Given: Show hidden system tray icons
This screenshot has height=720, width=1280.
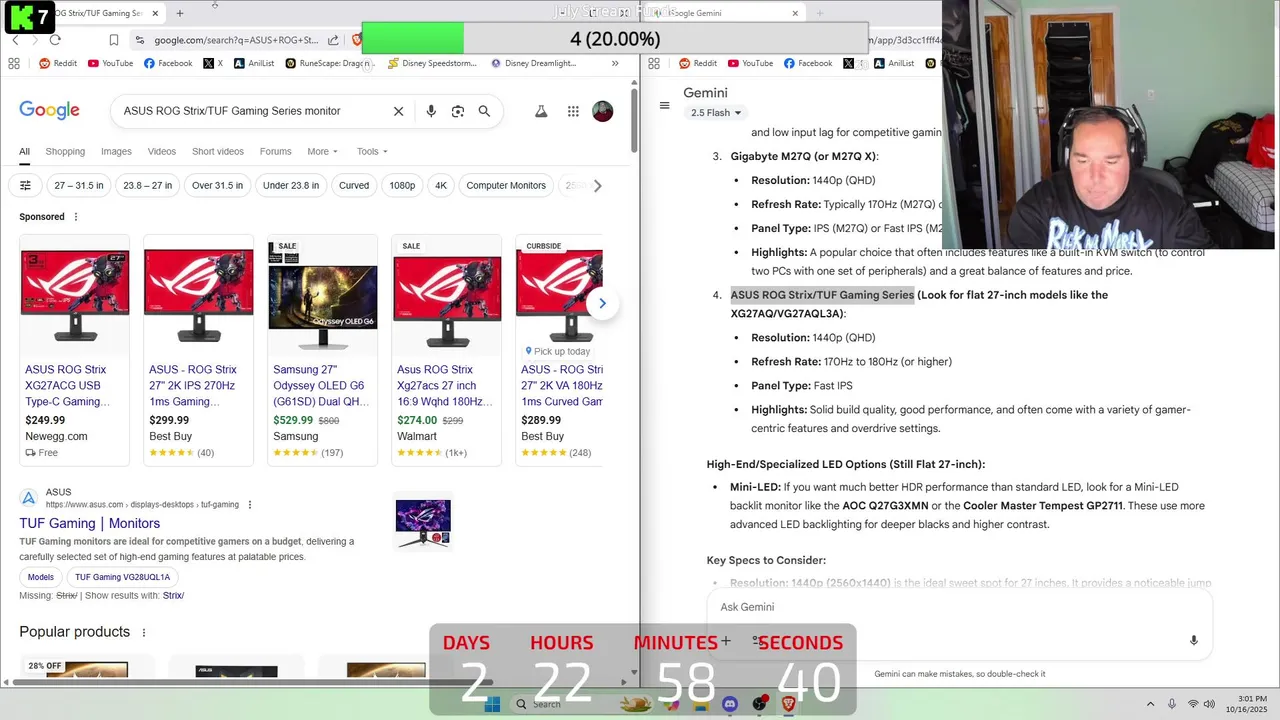Looking at the screenshot, I should 1150,704.
